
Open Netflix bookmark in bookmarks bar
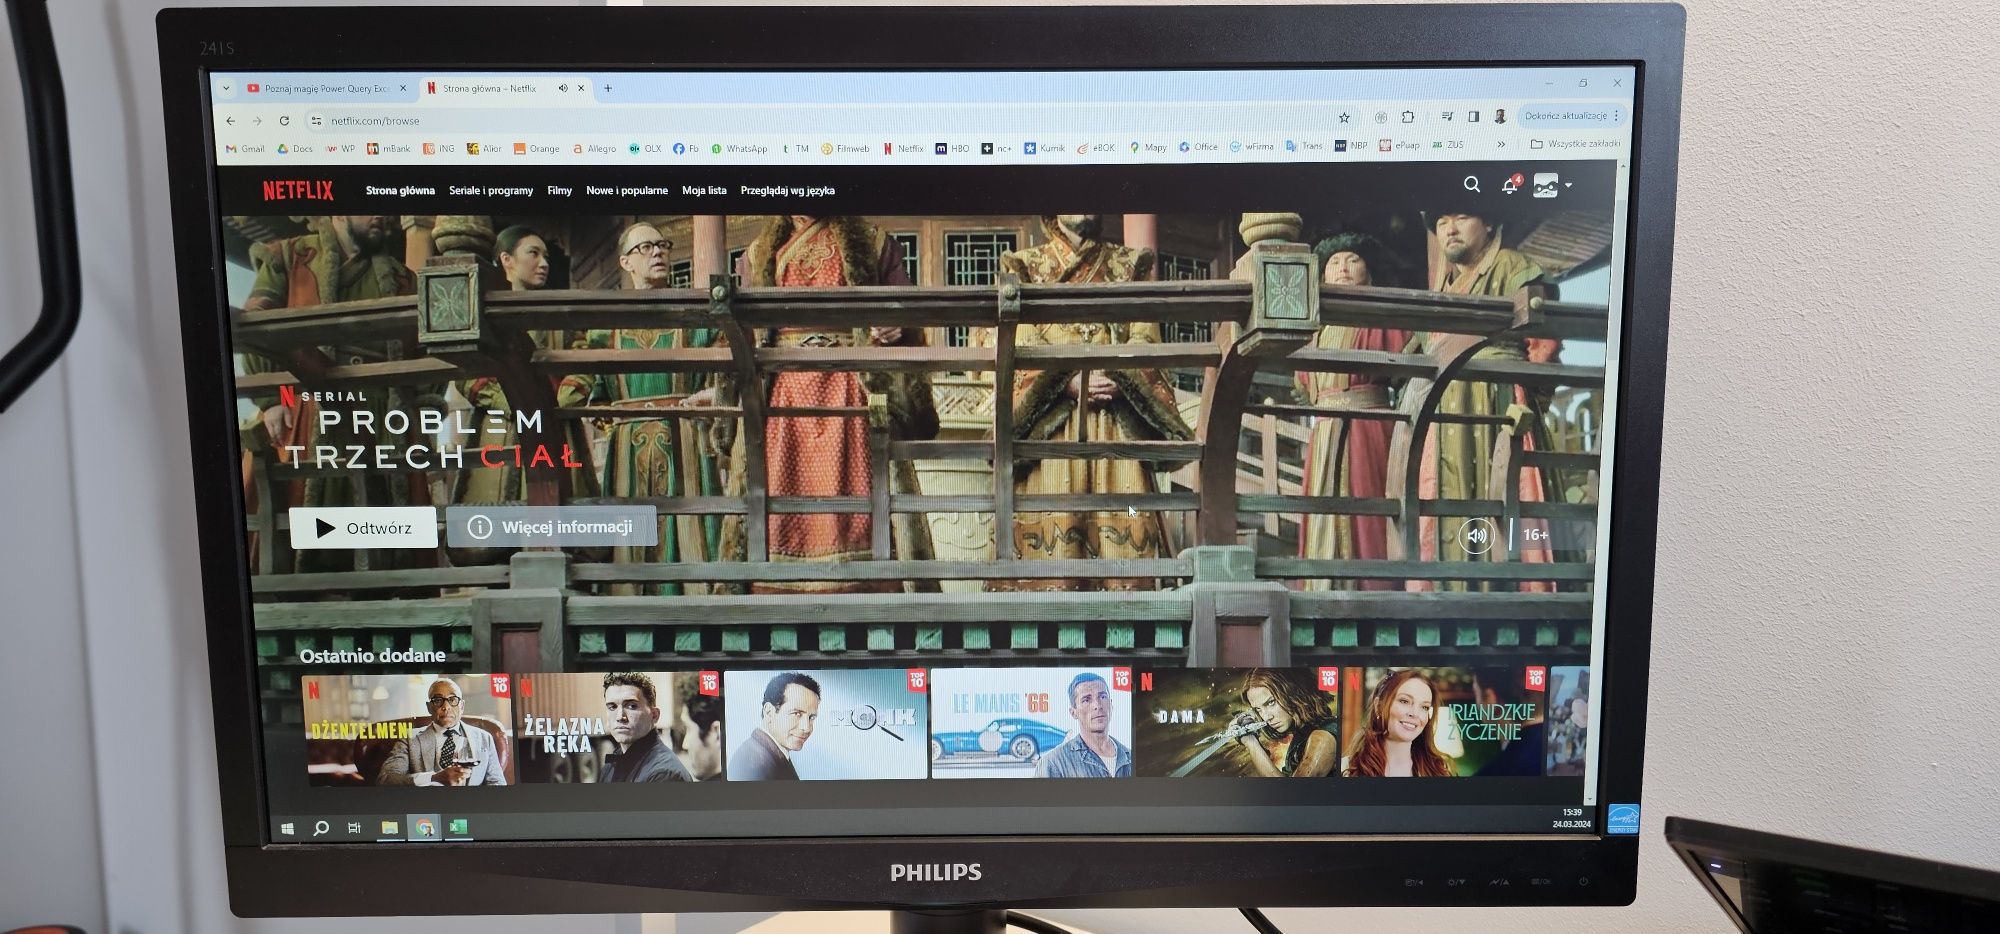tap(903, 149)
